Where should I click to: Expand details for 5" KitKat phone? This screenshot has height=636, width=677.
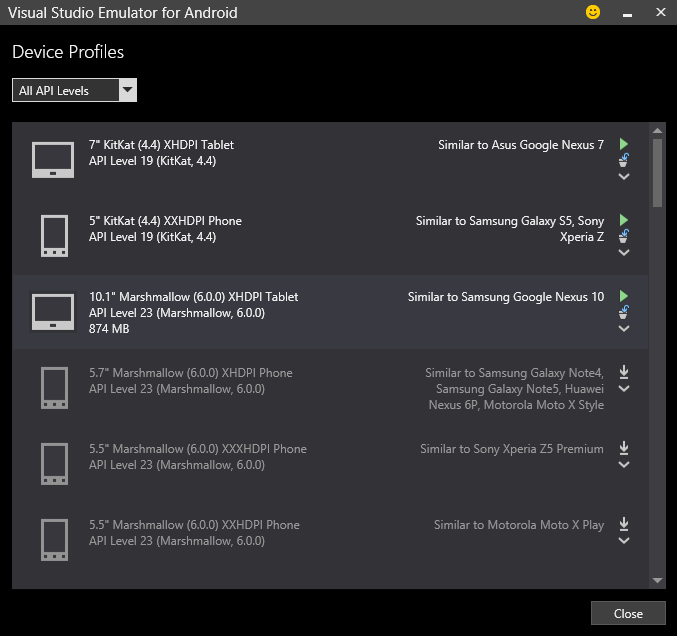(624, 252)
